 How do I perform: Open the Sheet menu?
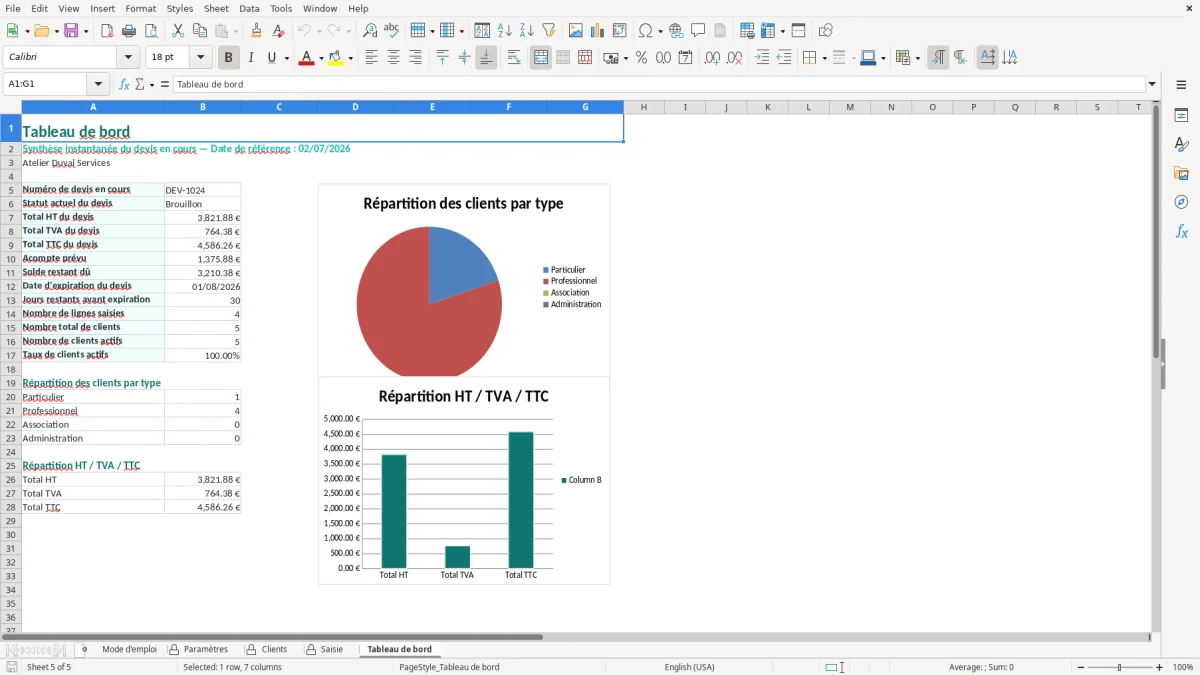click(216, 8)
